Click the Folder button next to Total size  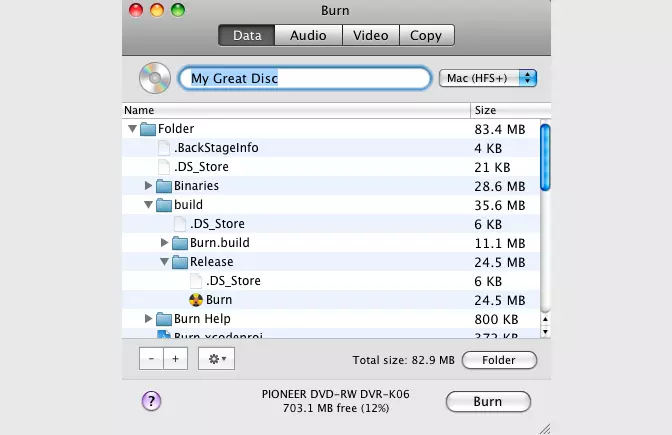[499, 360]
